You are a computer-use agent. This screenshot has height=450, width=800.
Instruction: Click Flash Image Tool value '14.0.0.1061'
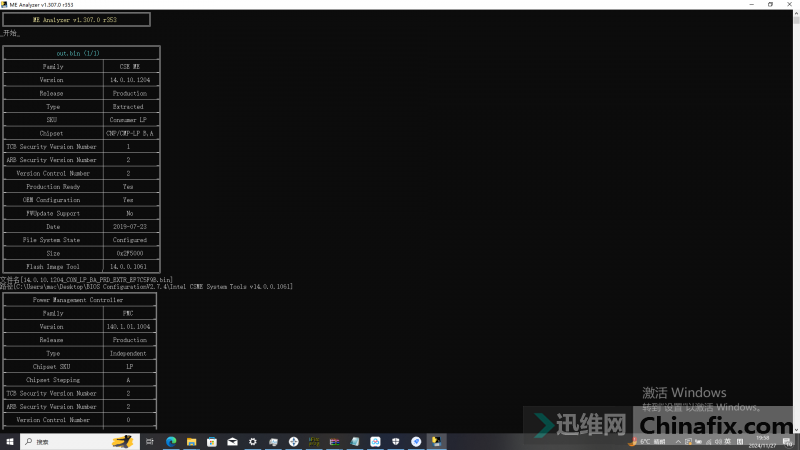[x=128, y=266]
